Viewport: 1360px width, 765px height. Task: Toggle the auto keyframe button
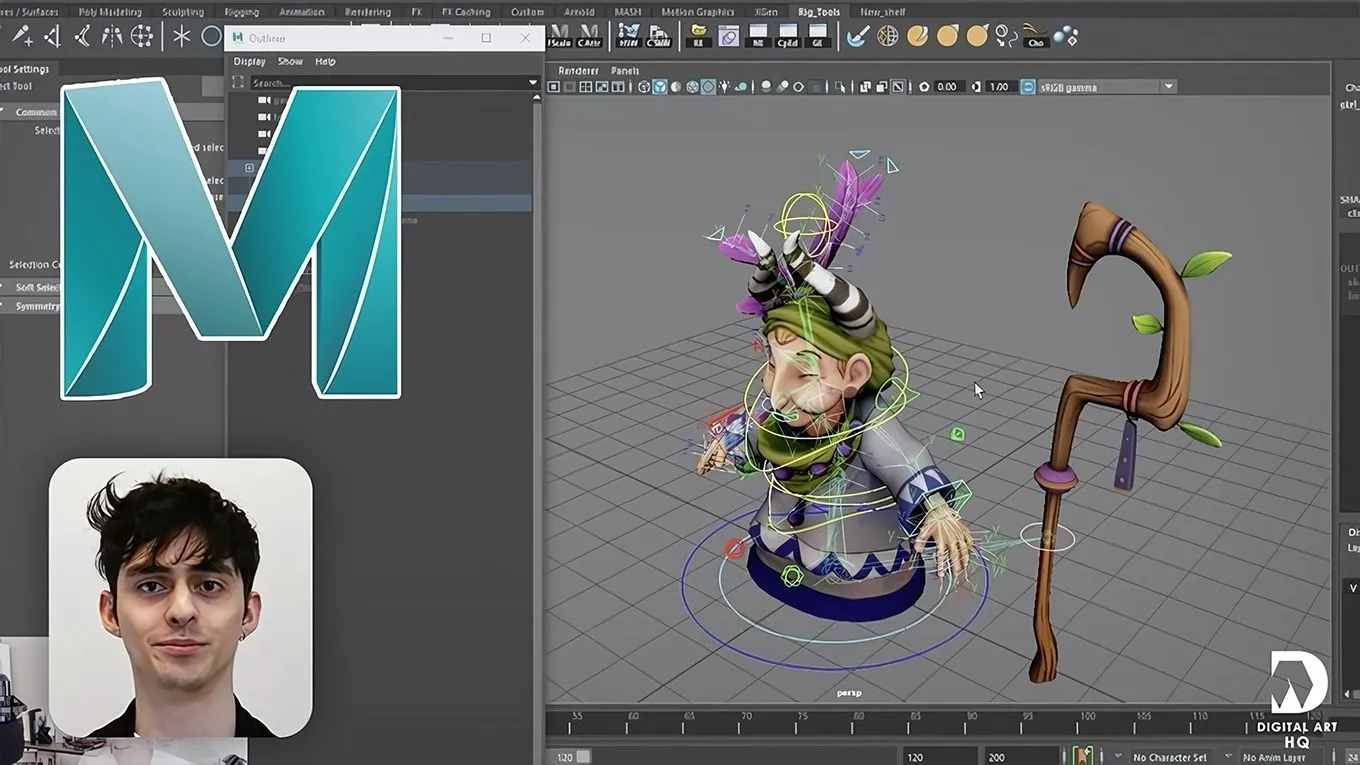(1081, 756)
